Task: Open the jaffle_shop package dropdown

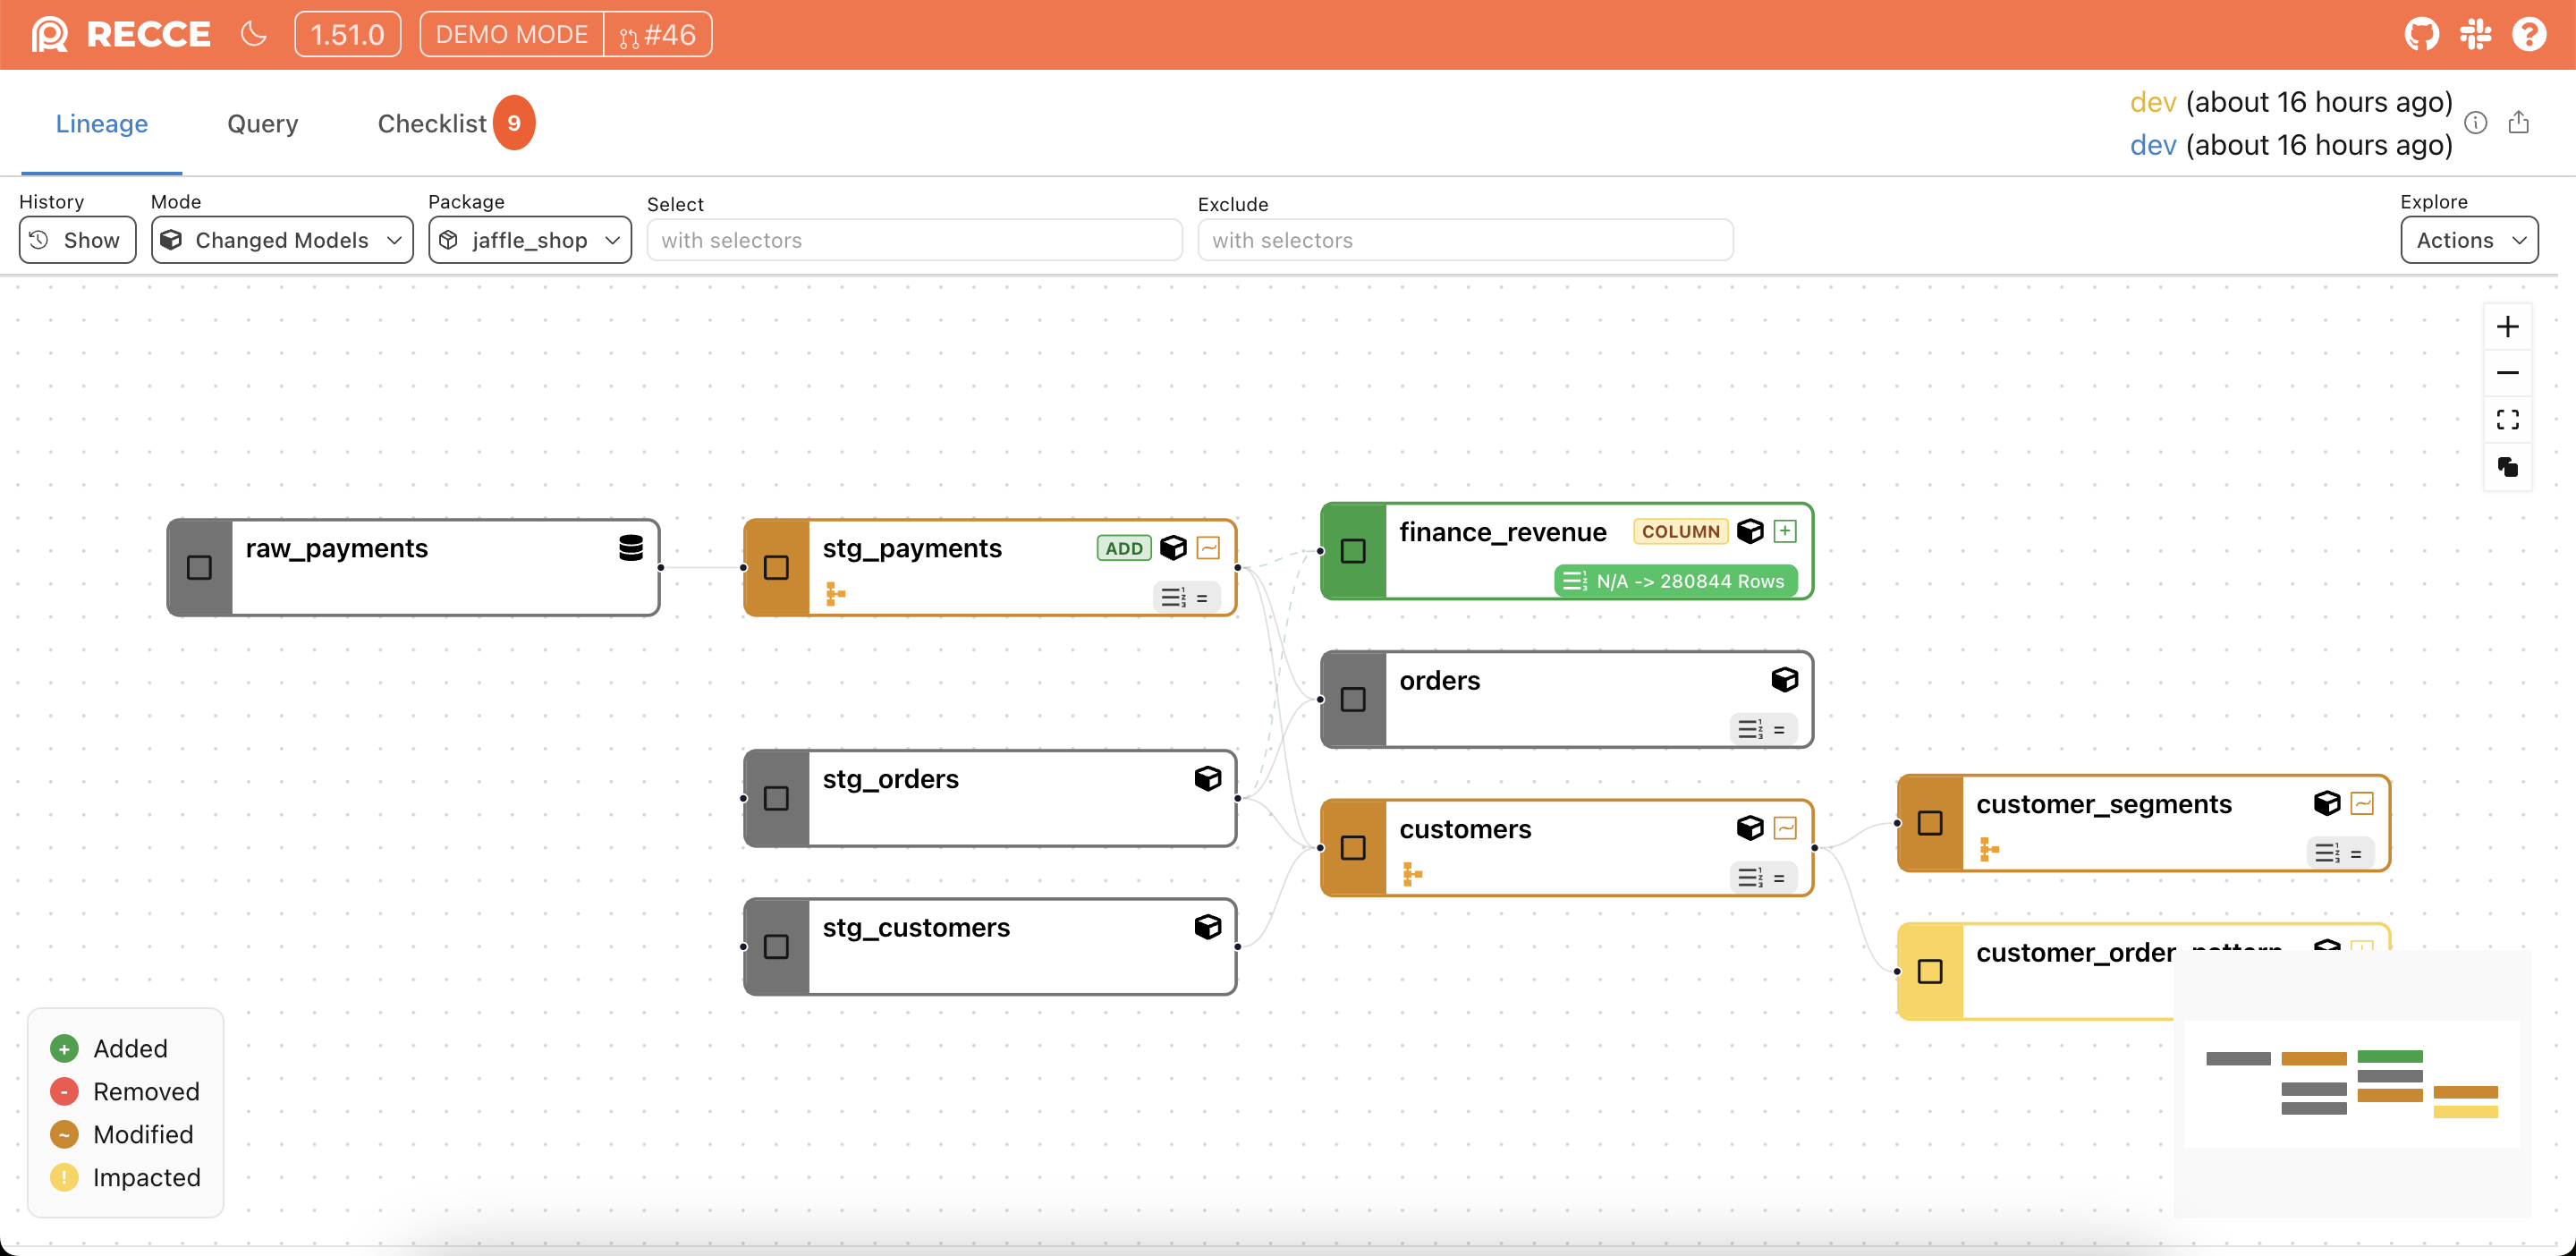Action: [x=530, y=240]
